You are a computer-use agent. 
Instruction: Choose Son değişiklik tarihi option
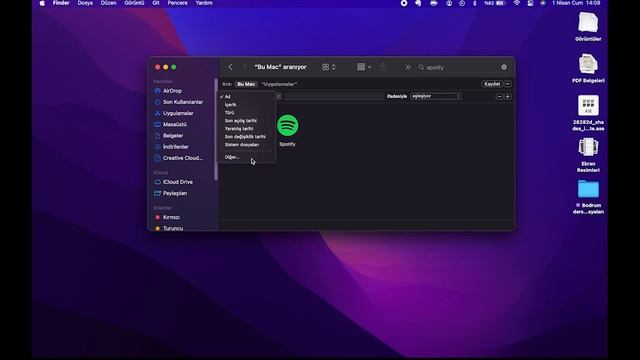246,137
